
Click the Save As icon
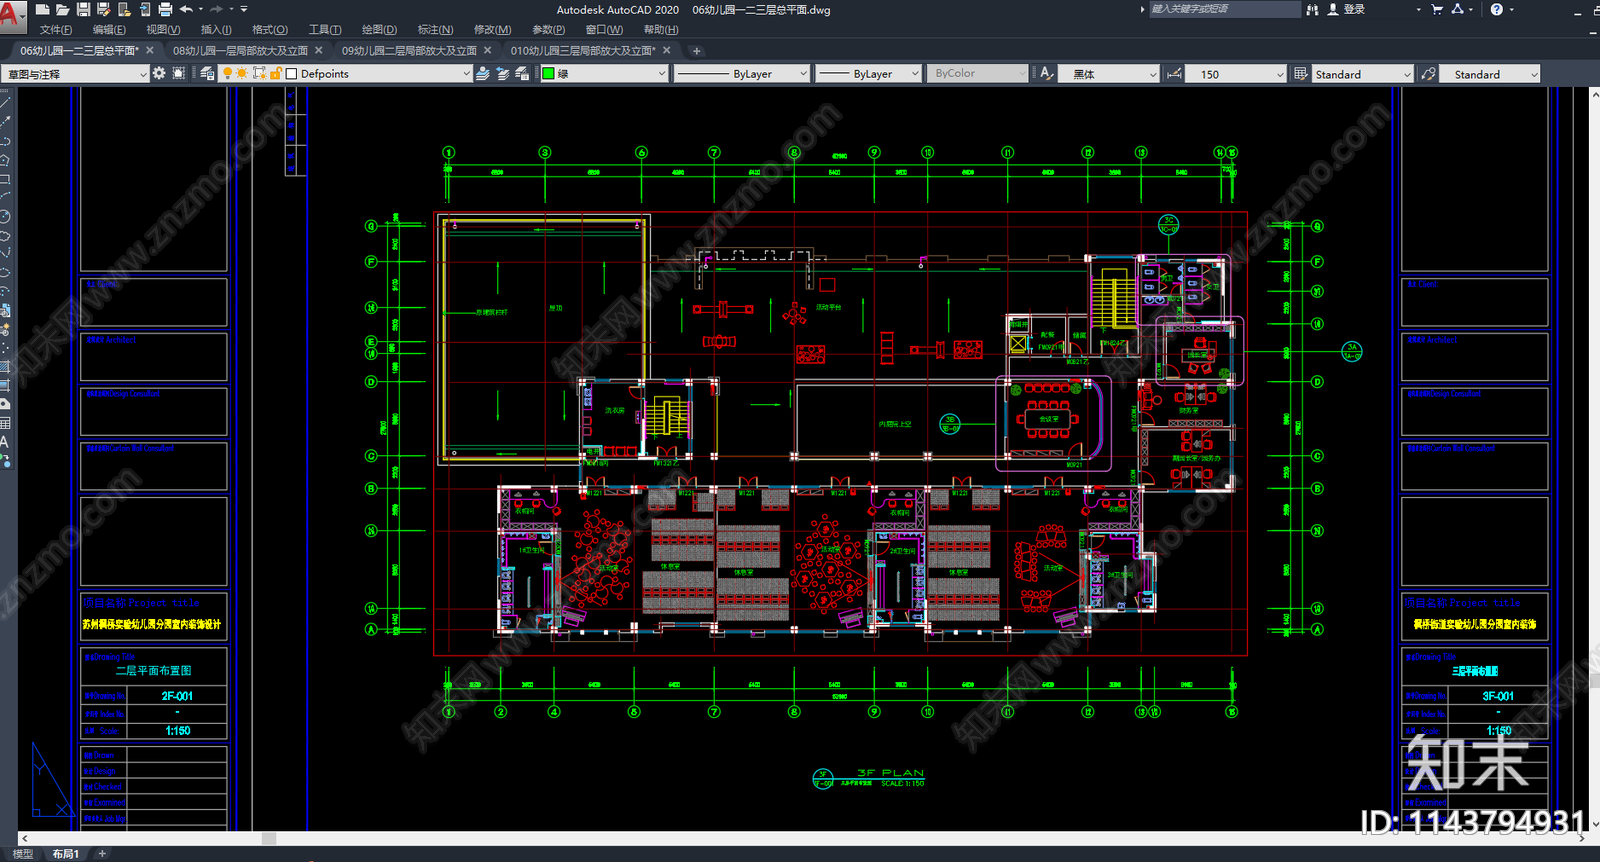(103, 9)
